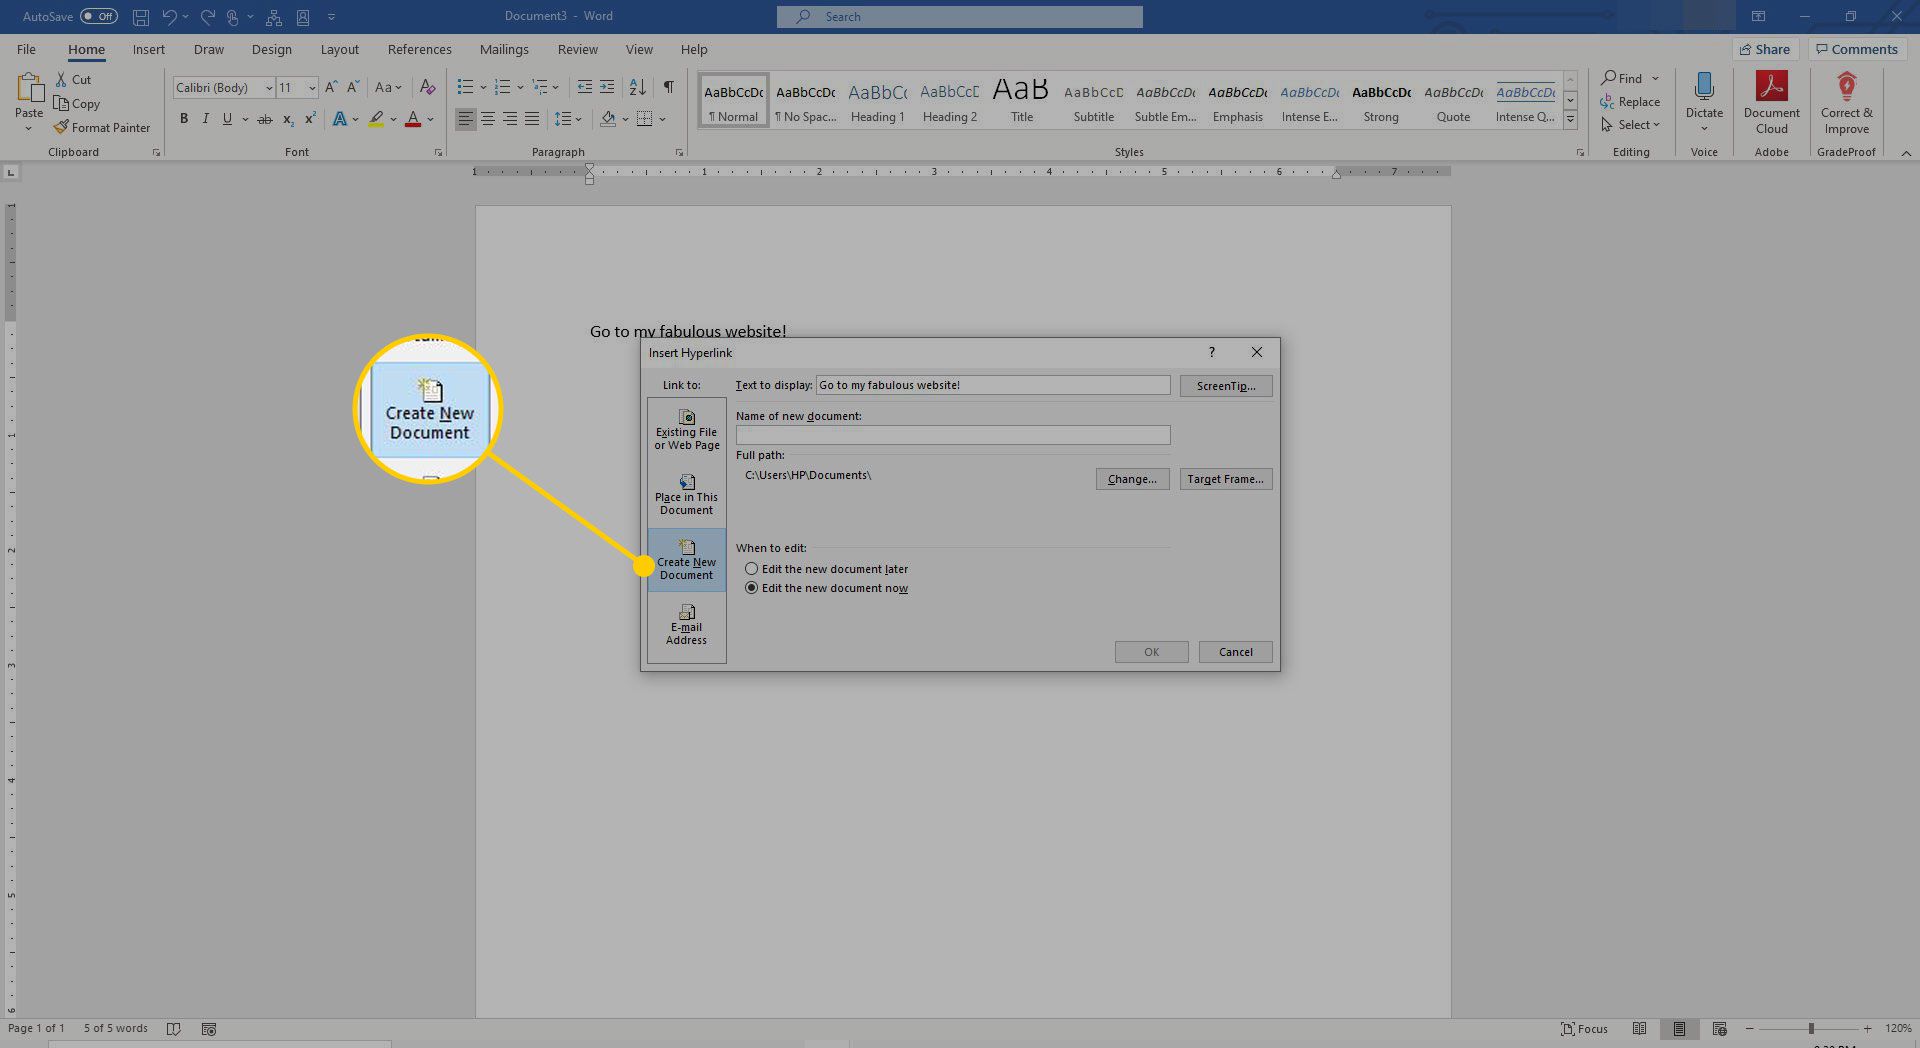Image resolution: width=1920 pixels, height=1048 pixels.
Task: Switch to Web Layout view
Action: point(1719,1029)
